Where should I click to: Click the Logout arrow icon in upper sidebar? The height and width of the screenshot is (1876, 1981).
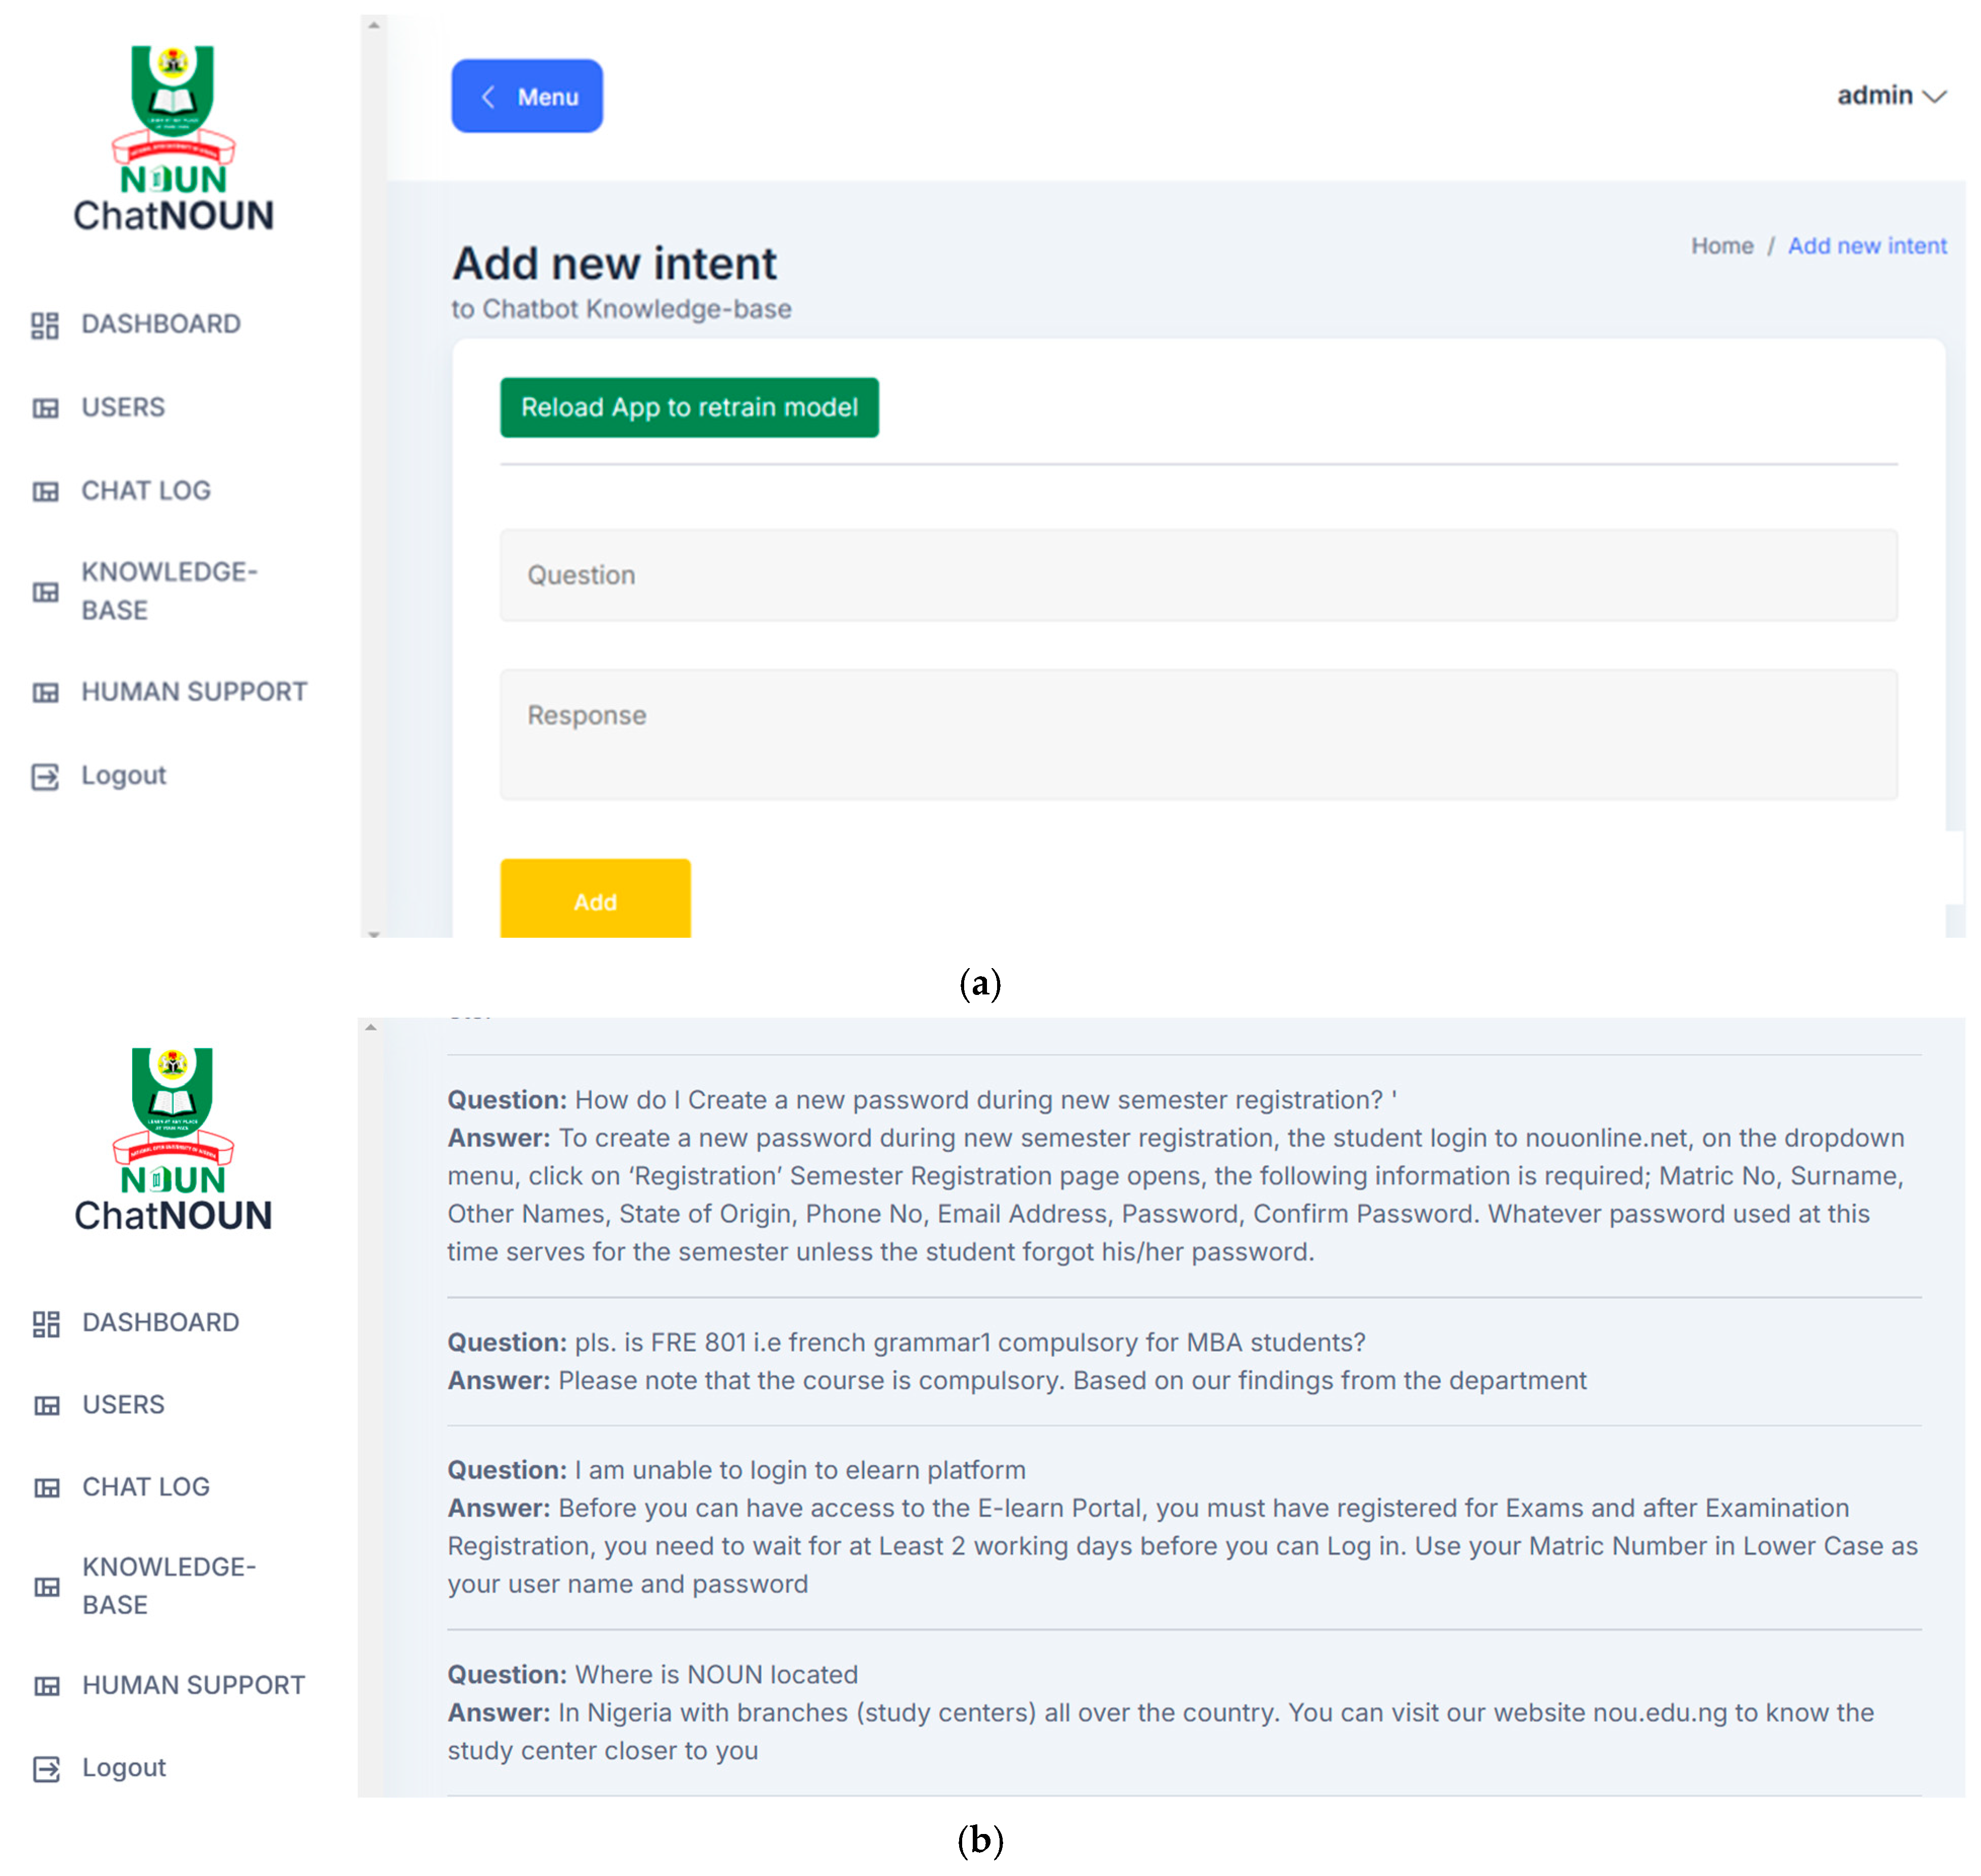(45, 776)
